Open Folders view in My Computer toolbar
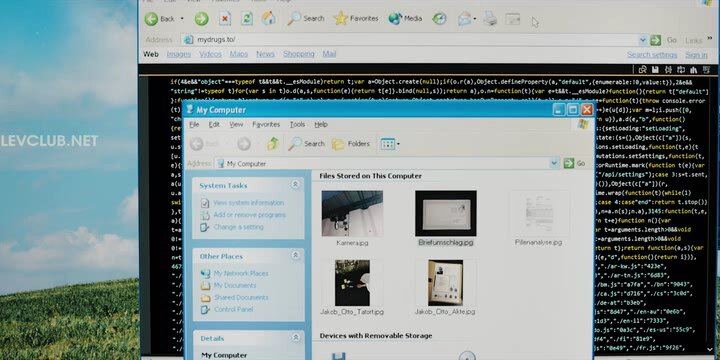Screen dimensions: 720x360 351,144
